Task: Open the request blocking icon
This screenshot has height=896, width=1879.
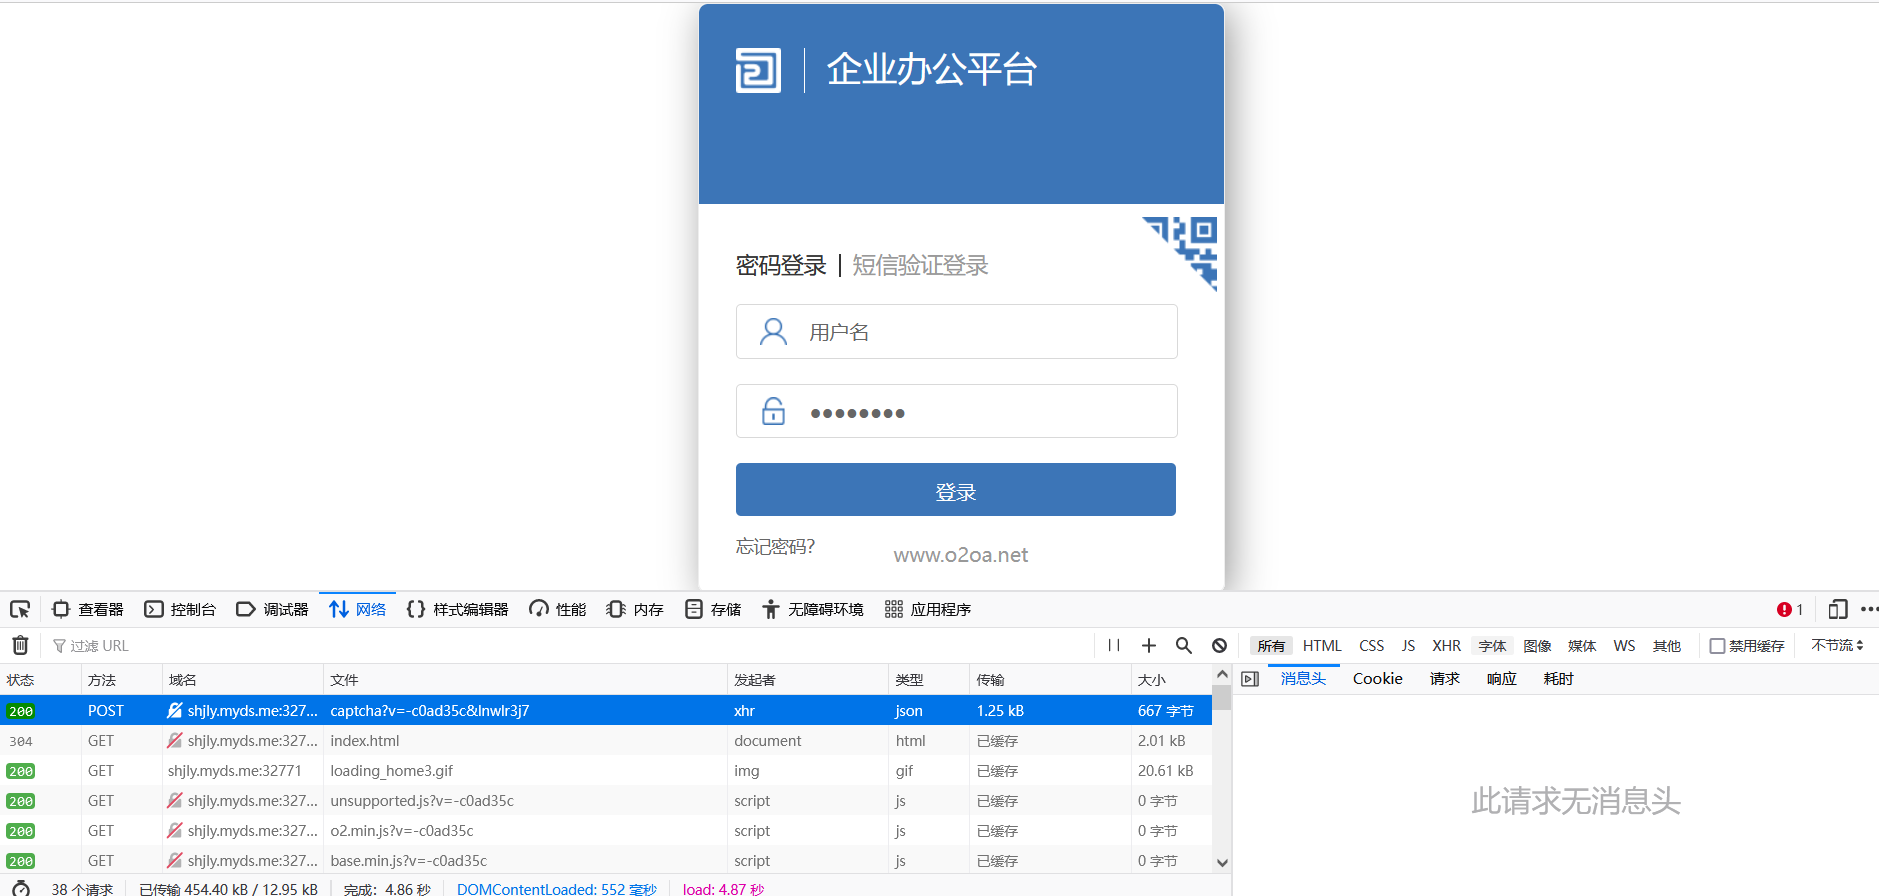Action: click(1219, 645)
